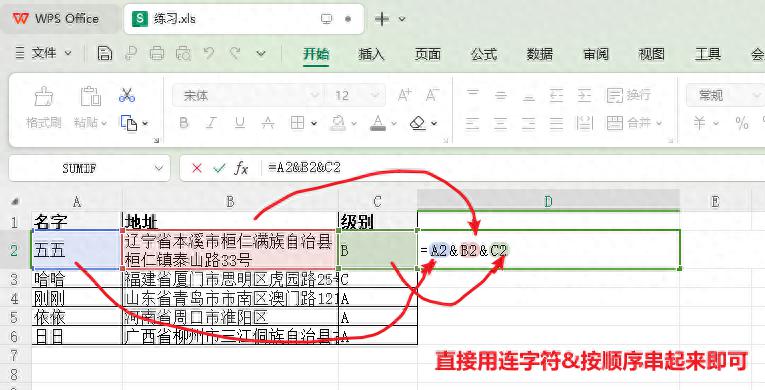Click the Print Preview icon
The image size is (765, 390).
pyautogui.click(x=183, y=53)
